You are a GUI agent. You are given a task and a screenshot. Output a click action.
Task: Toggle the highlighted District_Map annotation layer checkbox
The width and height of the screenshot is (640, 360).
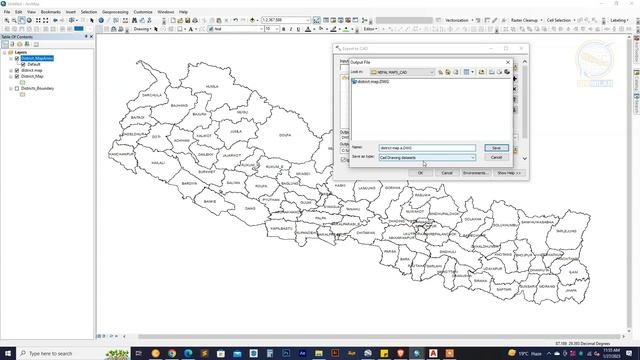[x=17, y=58]
